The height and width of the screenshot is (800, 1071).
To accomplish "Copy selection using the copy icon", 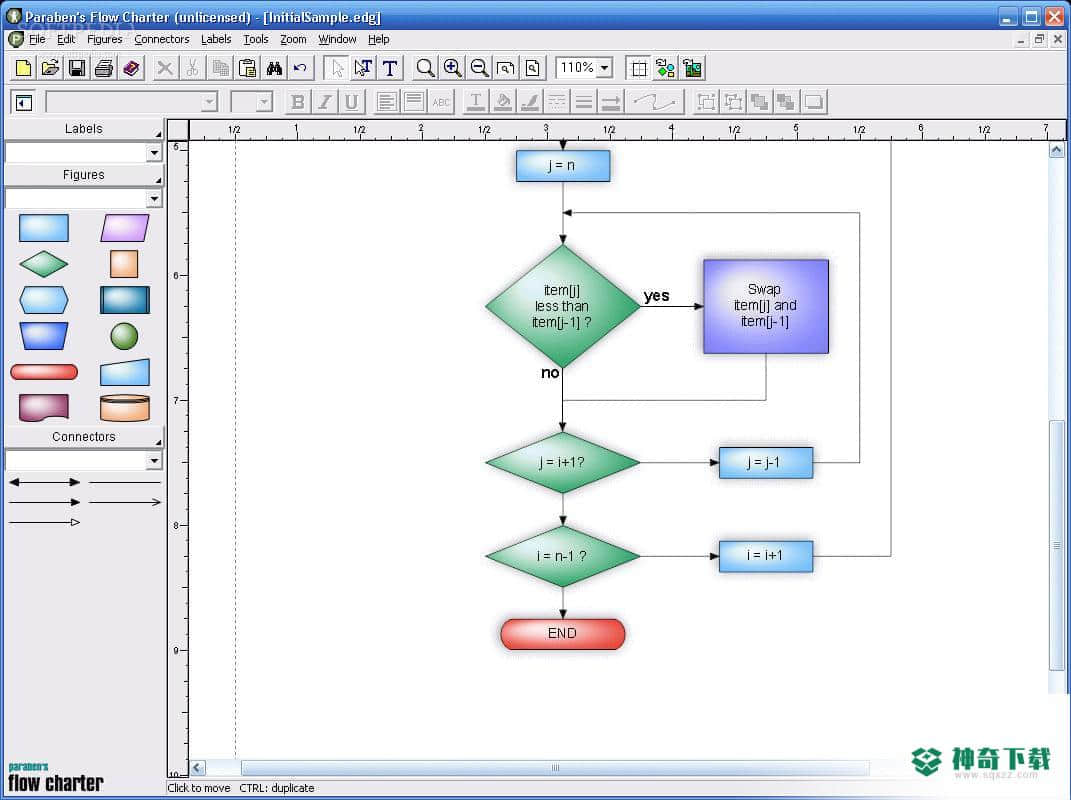I will pyautogui.click(x=219, y=68).
